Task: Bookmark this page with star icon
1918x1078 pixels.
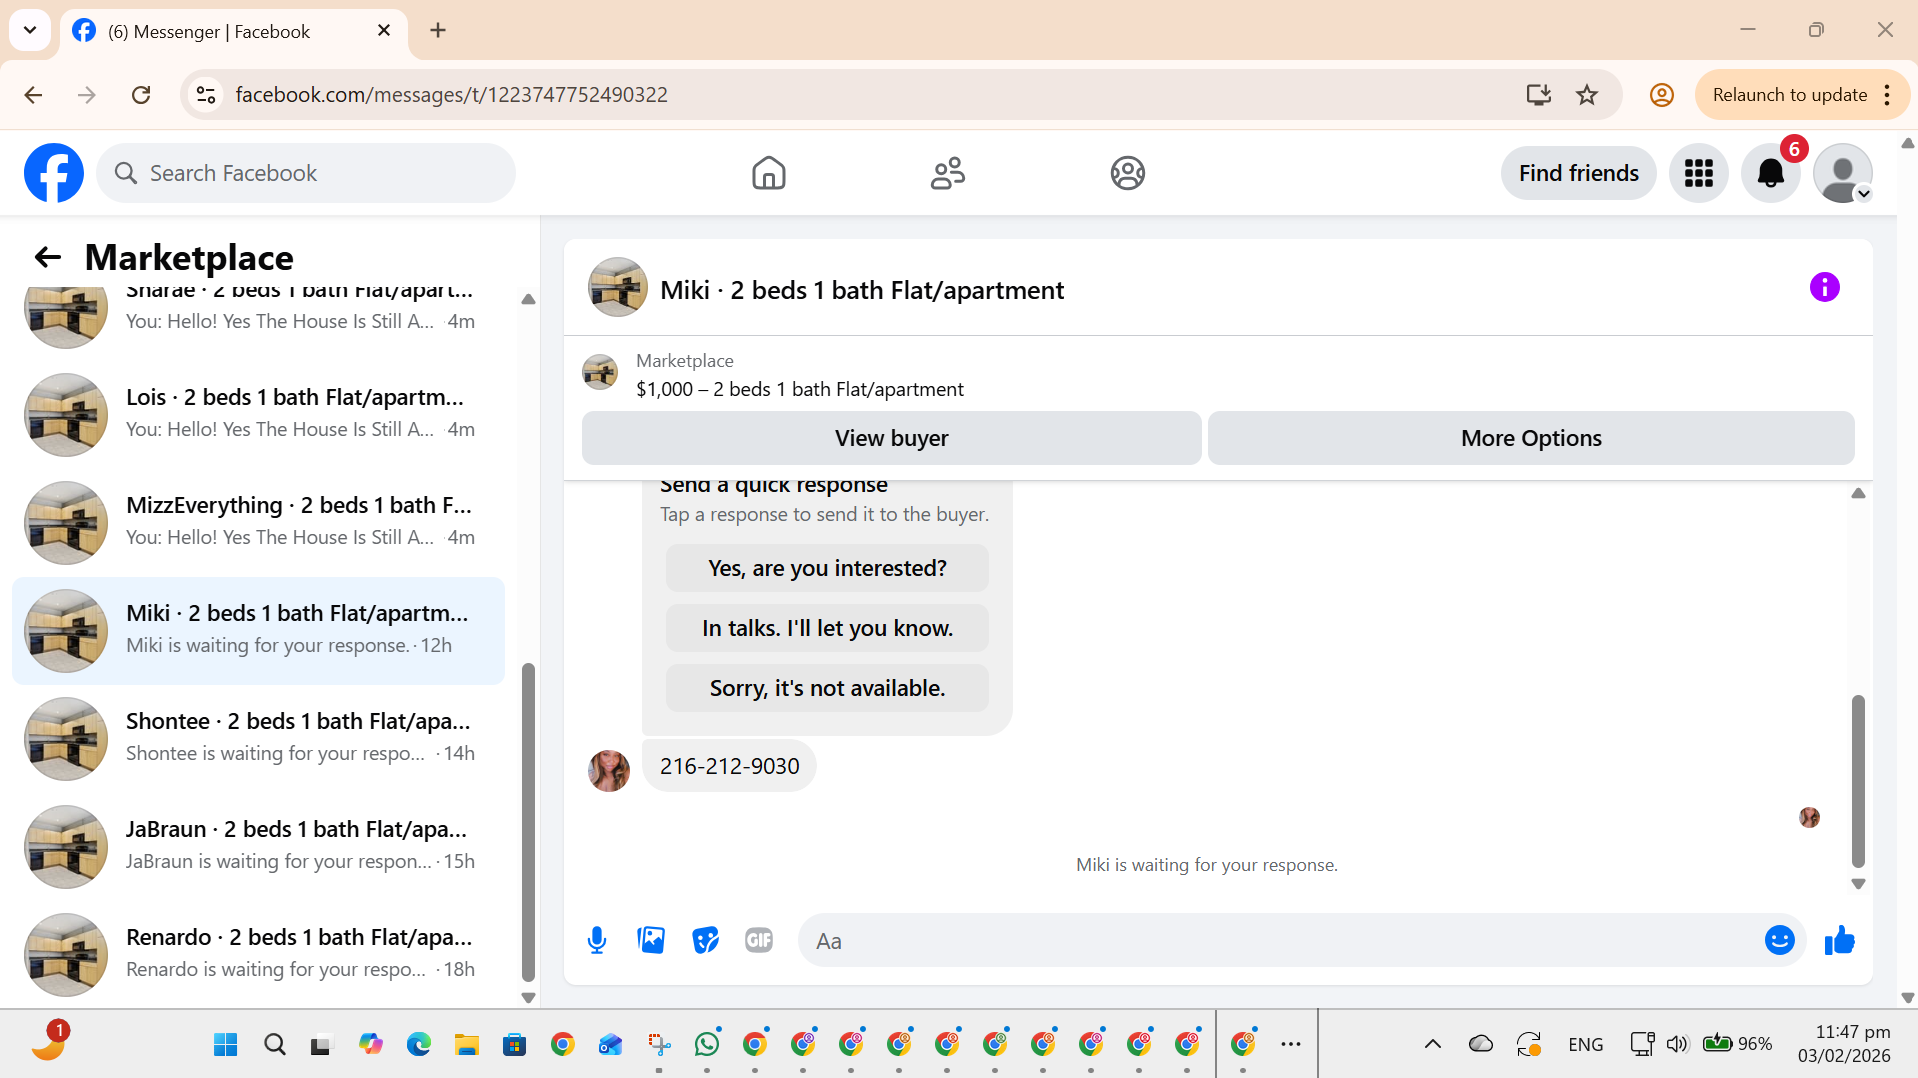Action: tap(1587, 95)
